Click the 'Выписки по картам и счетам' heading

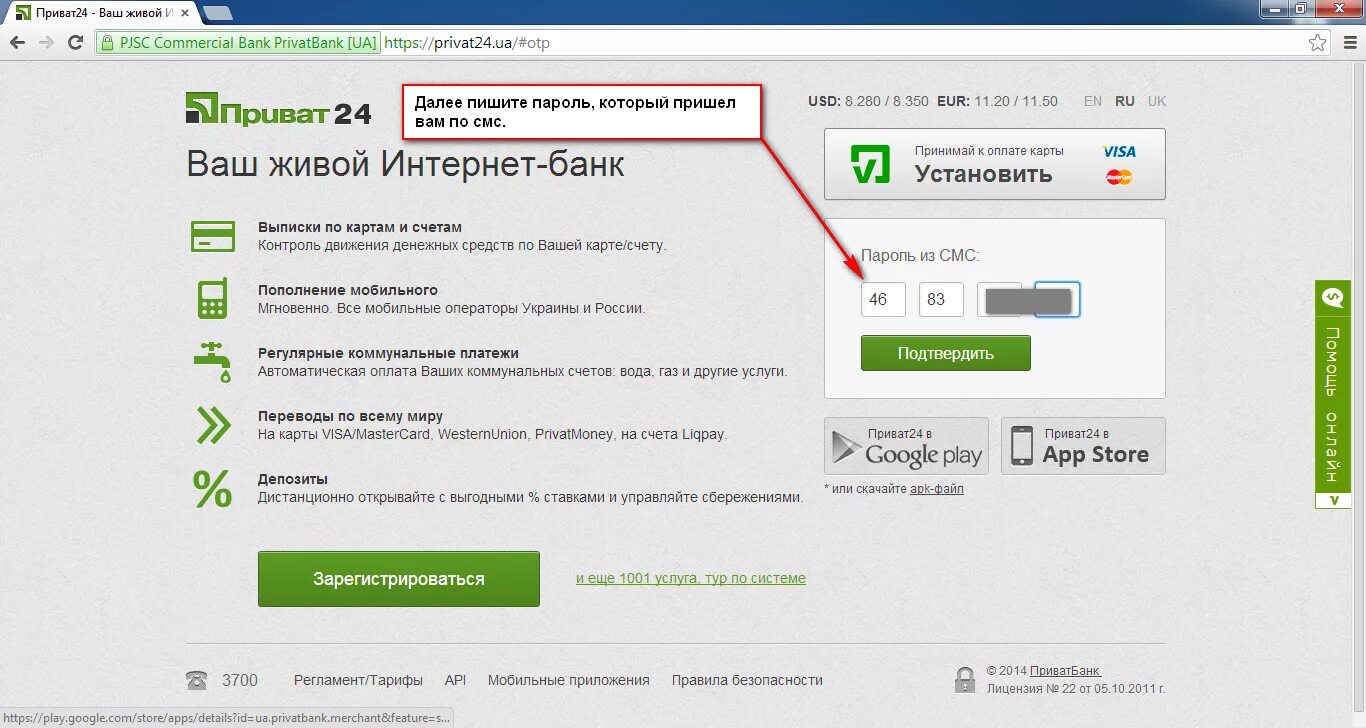[360, 227]
